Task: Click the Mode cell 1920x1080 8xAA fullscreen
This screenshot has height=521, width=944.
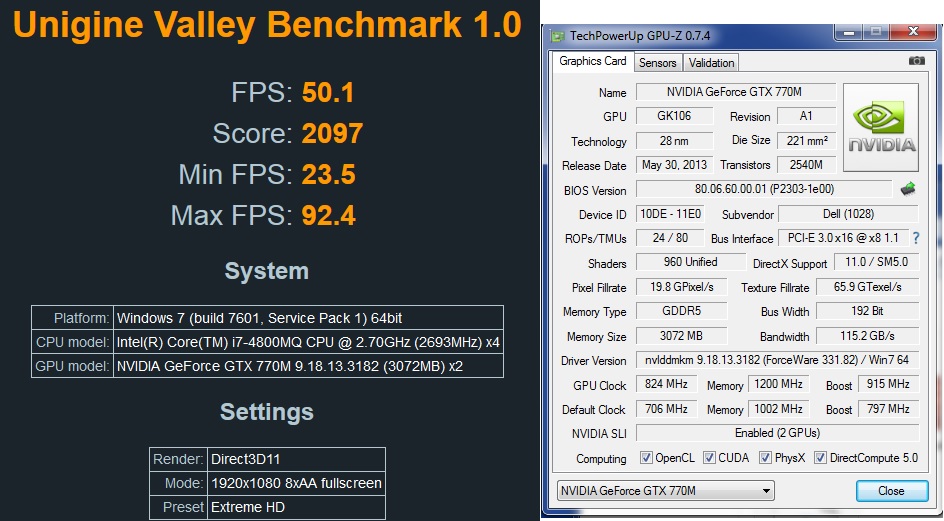Action: 296,483
